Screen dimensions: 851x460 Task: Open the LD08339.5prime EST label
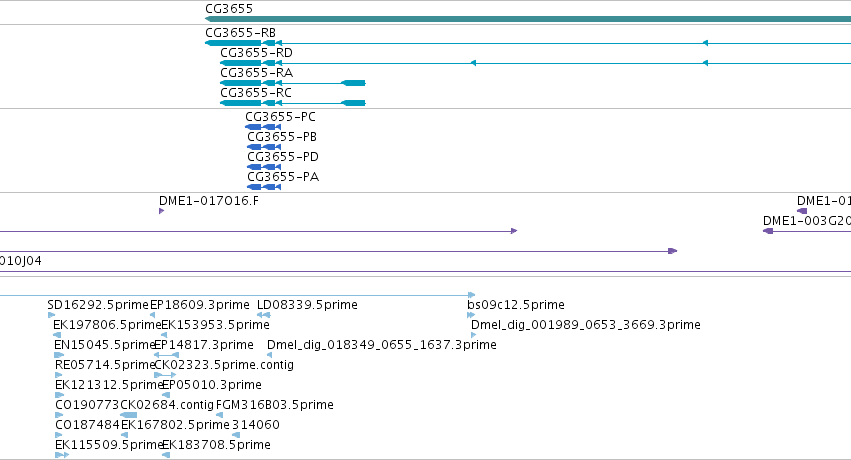tap(307, 305)
